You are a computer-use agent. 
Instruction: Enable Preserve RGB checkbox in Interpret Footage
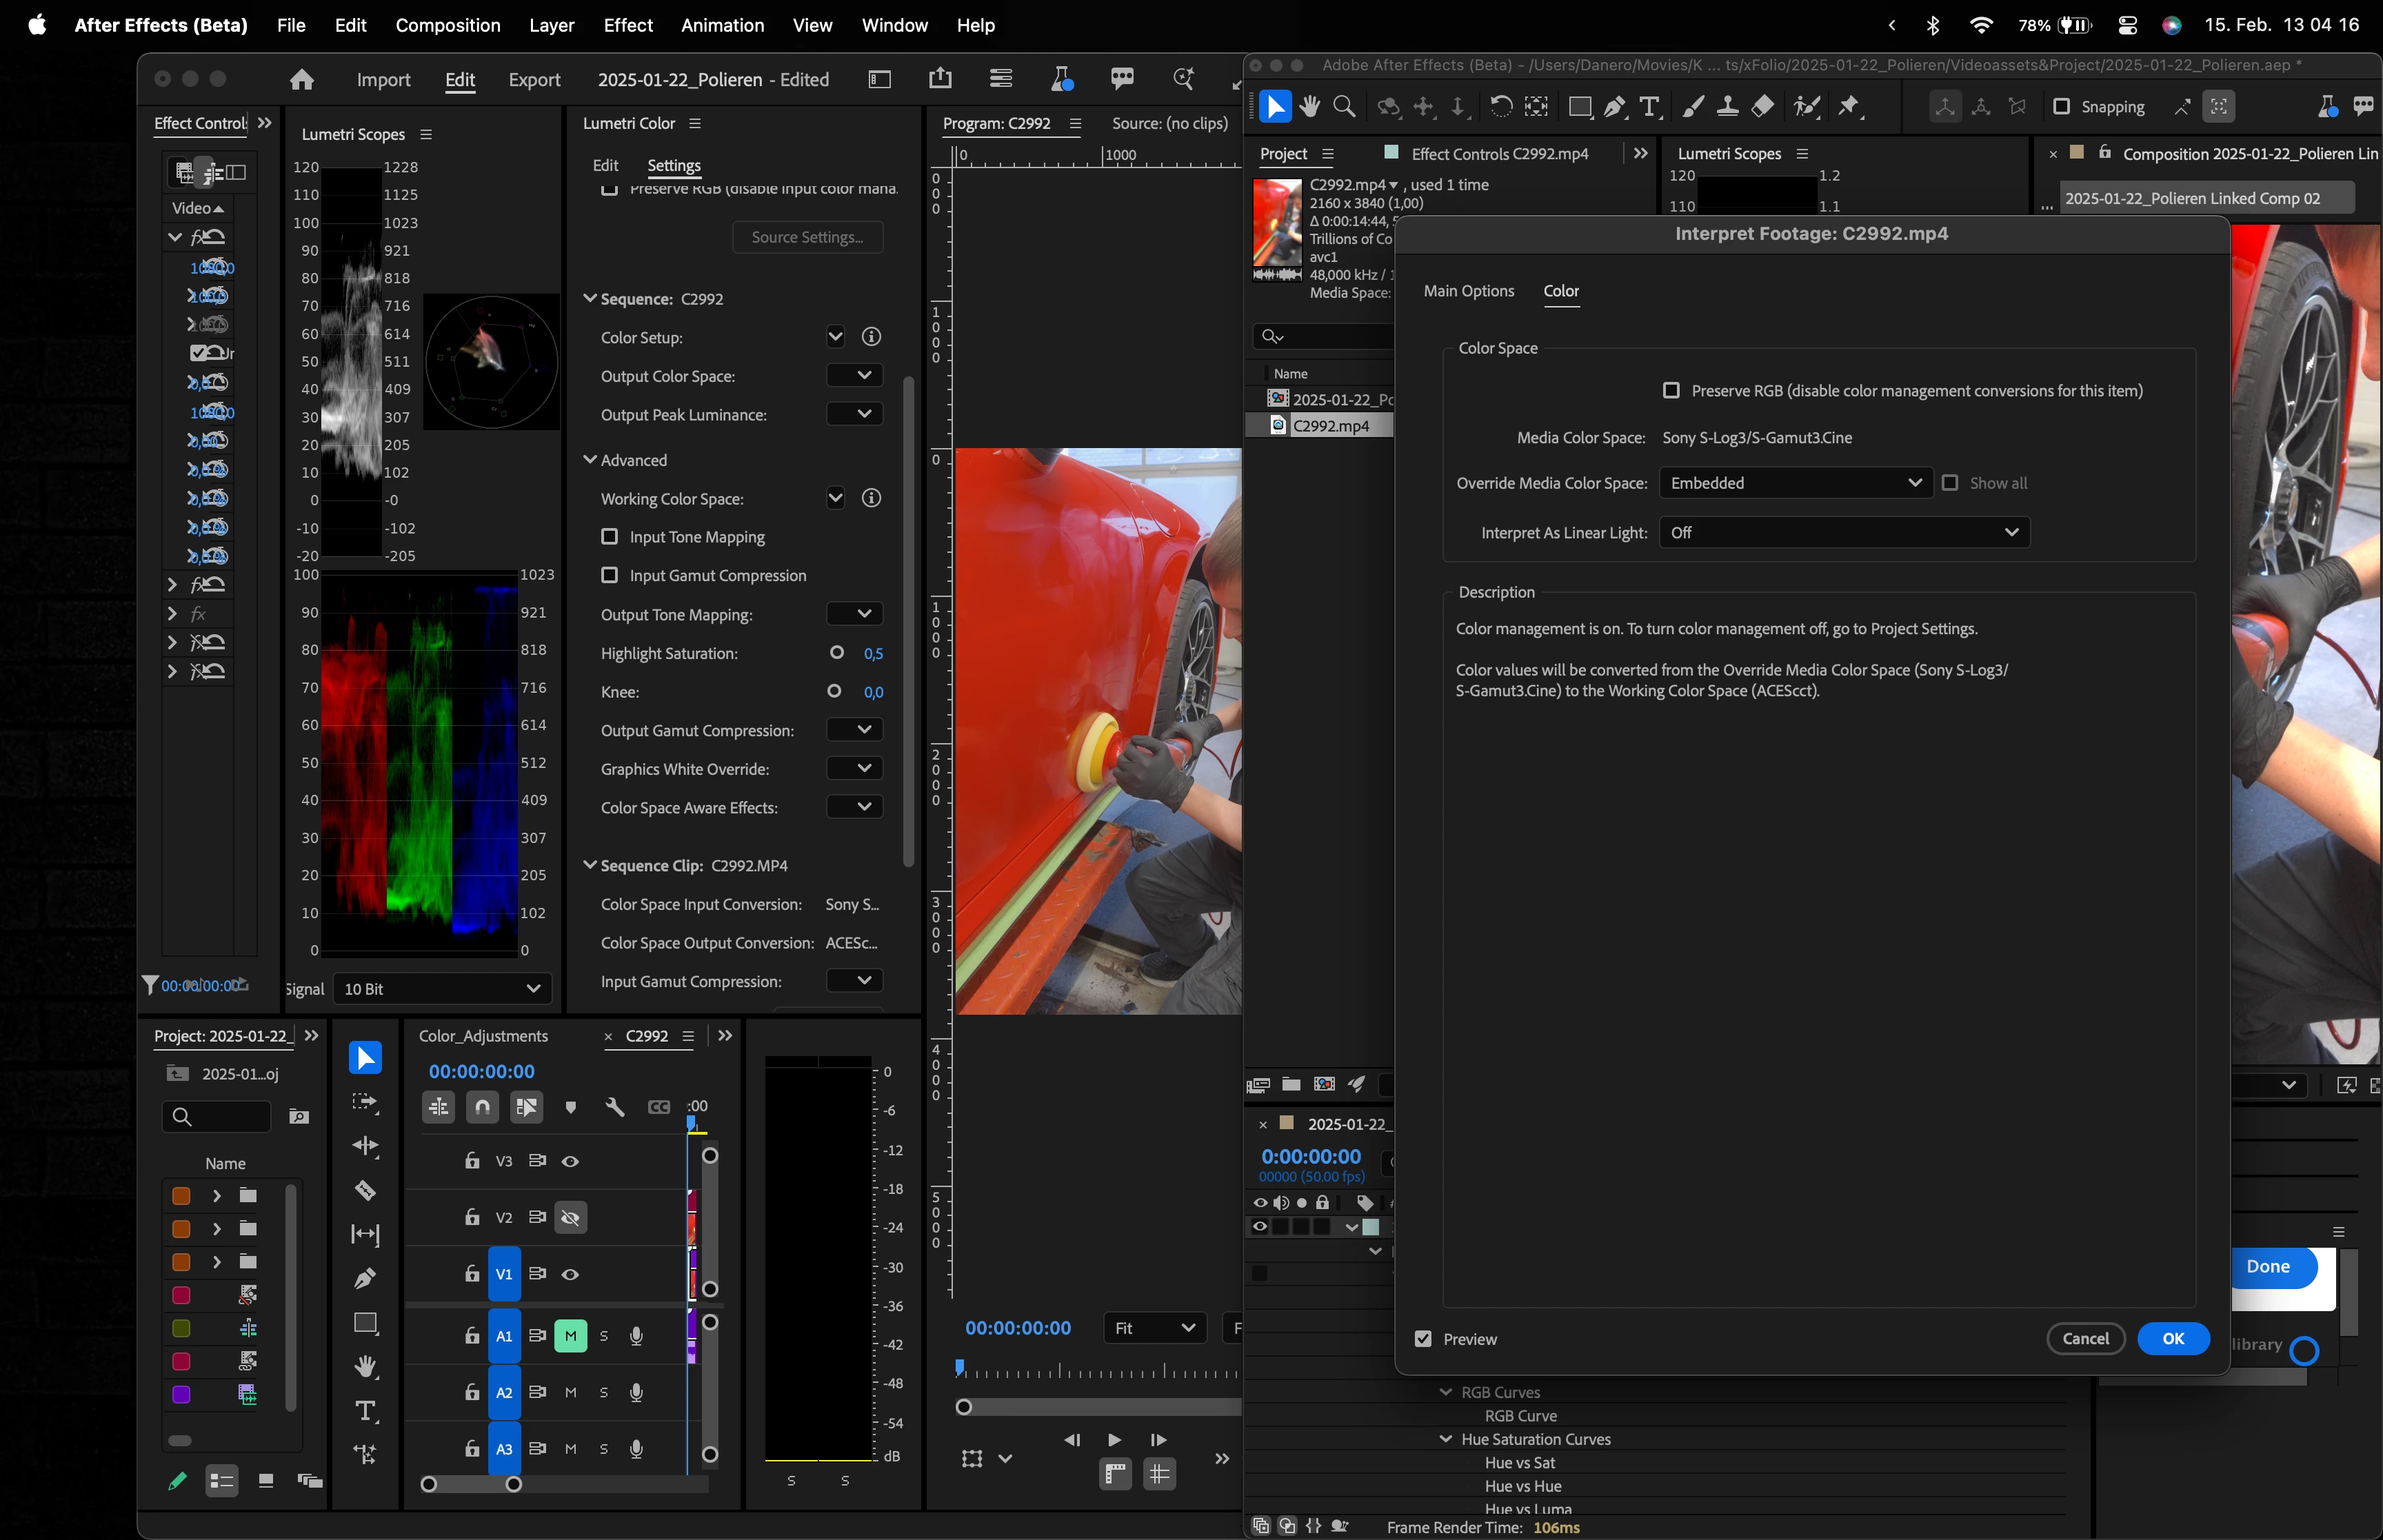pyautogui.click(x=1670, y=391)
